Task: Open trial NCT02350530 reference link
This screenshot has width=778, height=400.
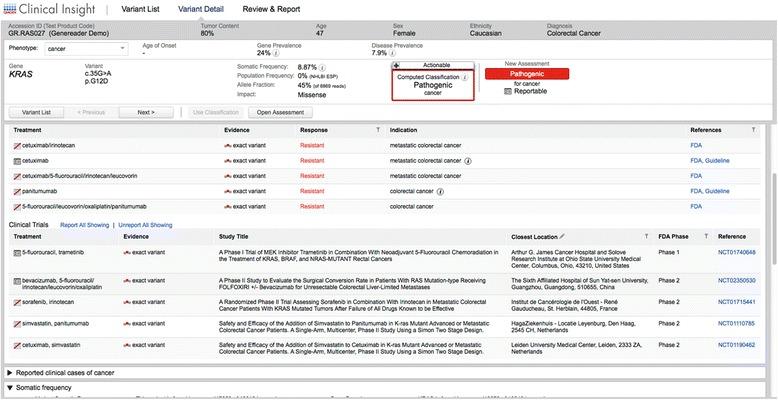Action: [x=737, y=280]
